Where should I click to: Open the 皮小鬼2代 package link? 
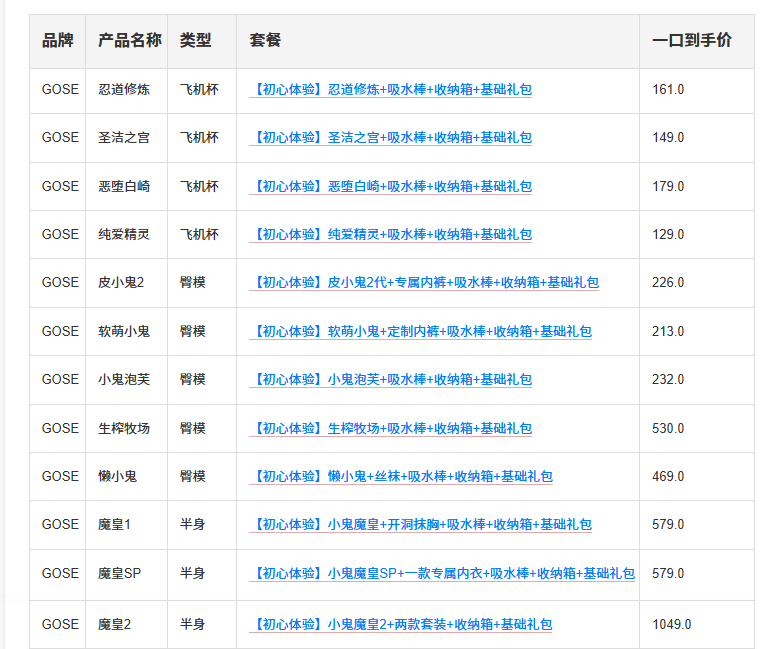(424, 282)
